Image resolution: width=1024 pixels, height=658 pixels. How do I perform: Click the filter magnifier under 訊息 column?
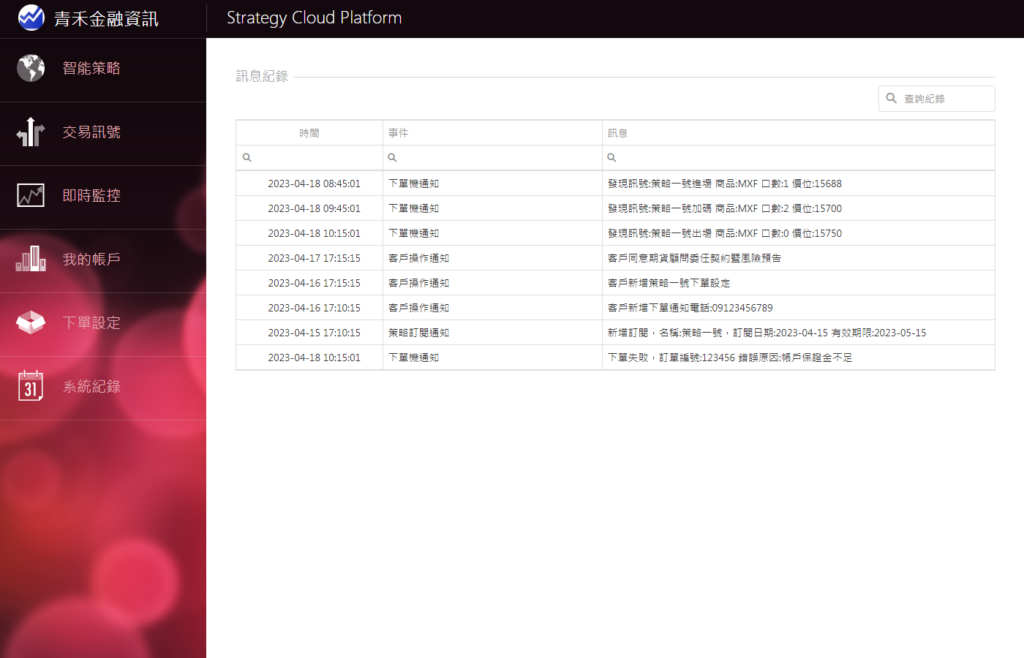(611, 157)
